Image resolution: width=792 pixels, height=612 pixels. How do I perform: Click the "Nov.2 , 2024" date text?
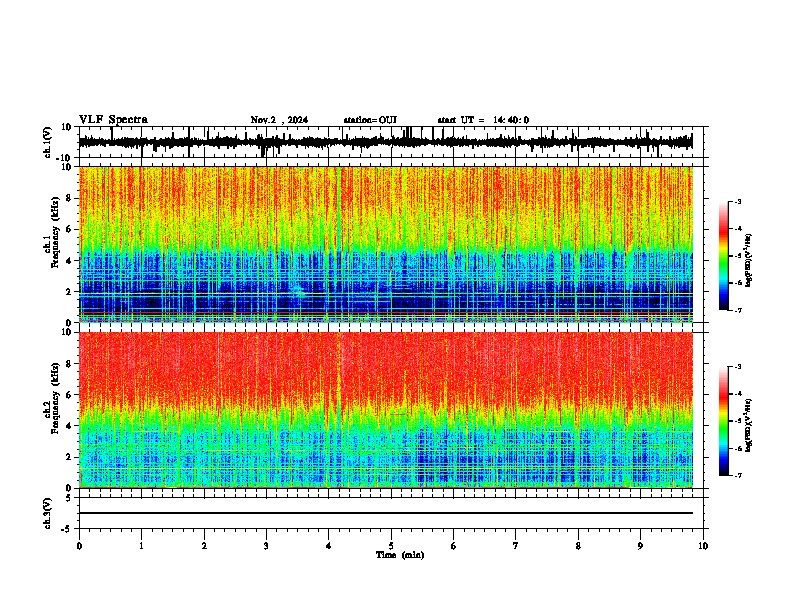279,120
